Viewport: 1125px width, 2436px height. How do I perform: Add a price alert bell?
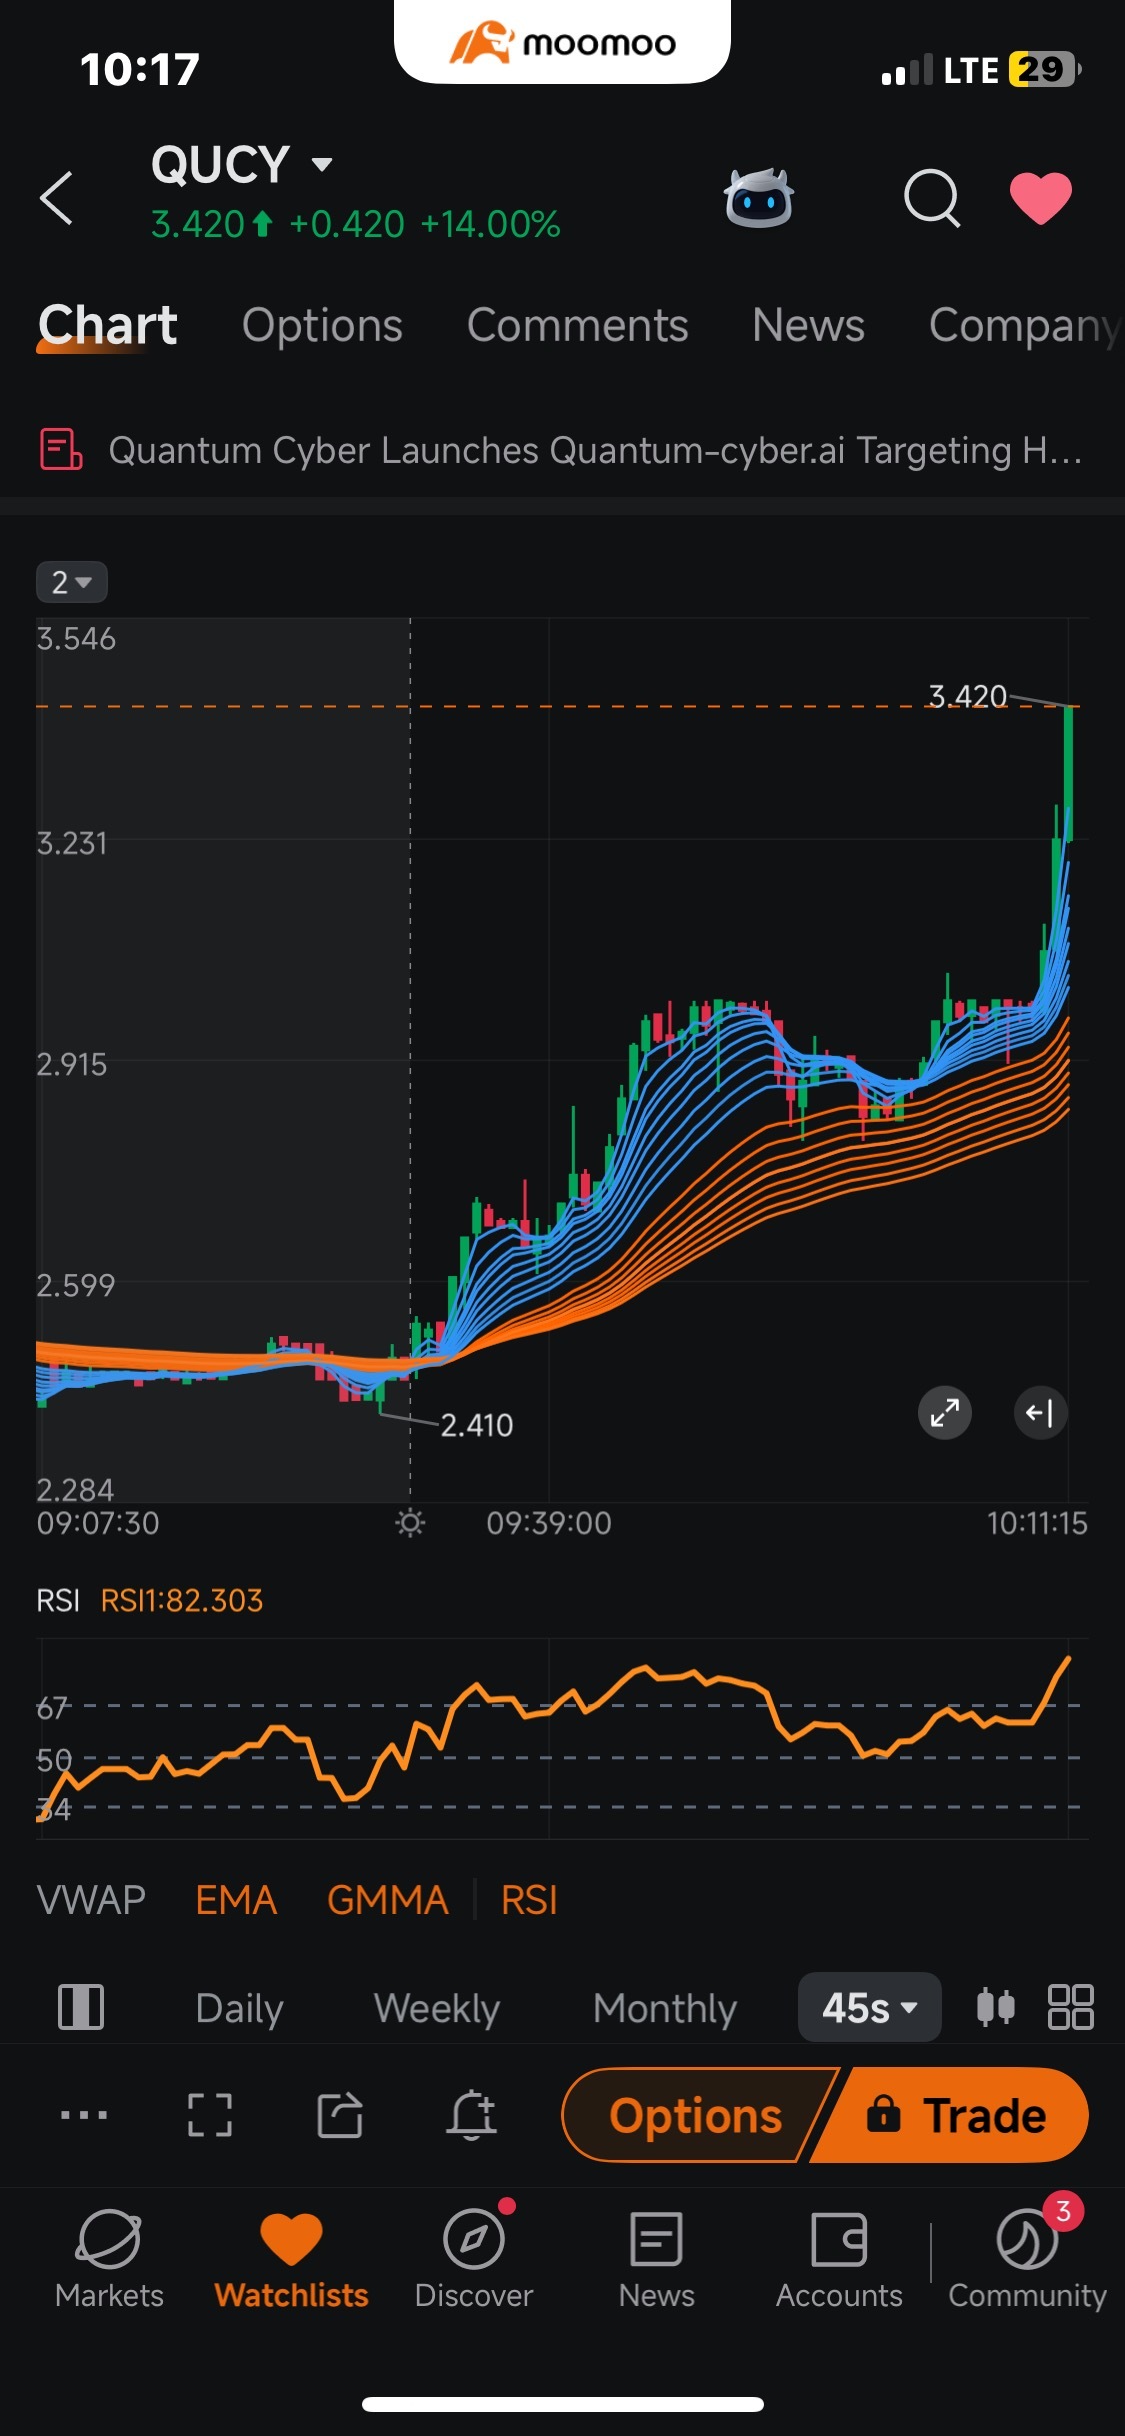pyautogui.click(x=472, y=2115)
